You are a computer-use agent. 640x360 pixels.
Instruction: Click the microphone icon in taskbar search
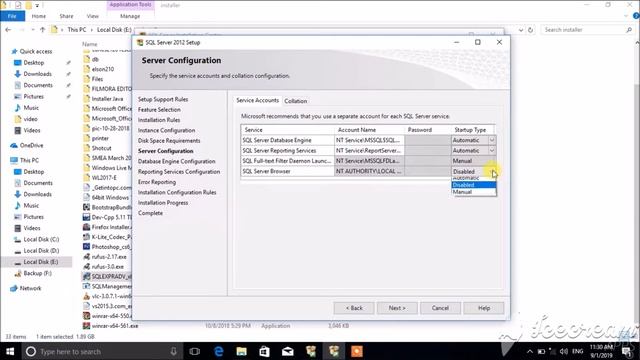click(173, 351)
